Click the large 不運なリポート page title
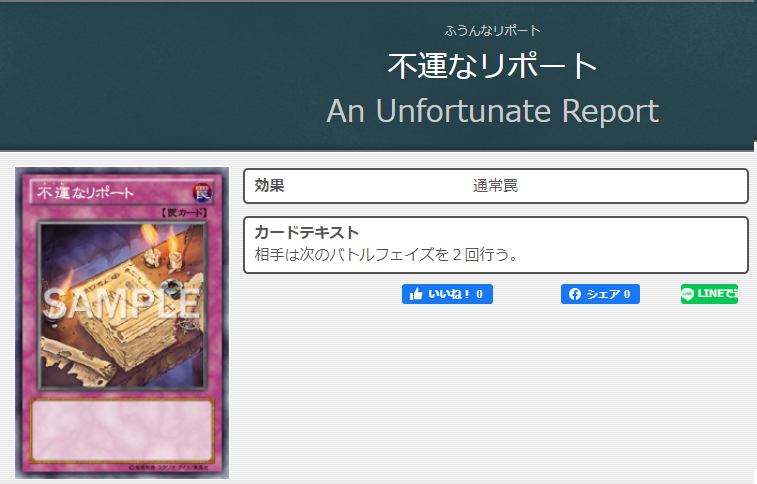Image resolution: width=757 pixels, height=484 pixels. click(492, 66)
